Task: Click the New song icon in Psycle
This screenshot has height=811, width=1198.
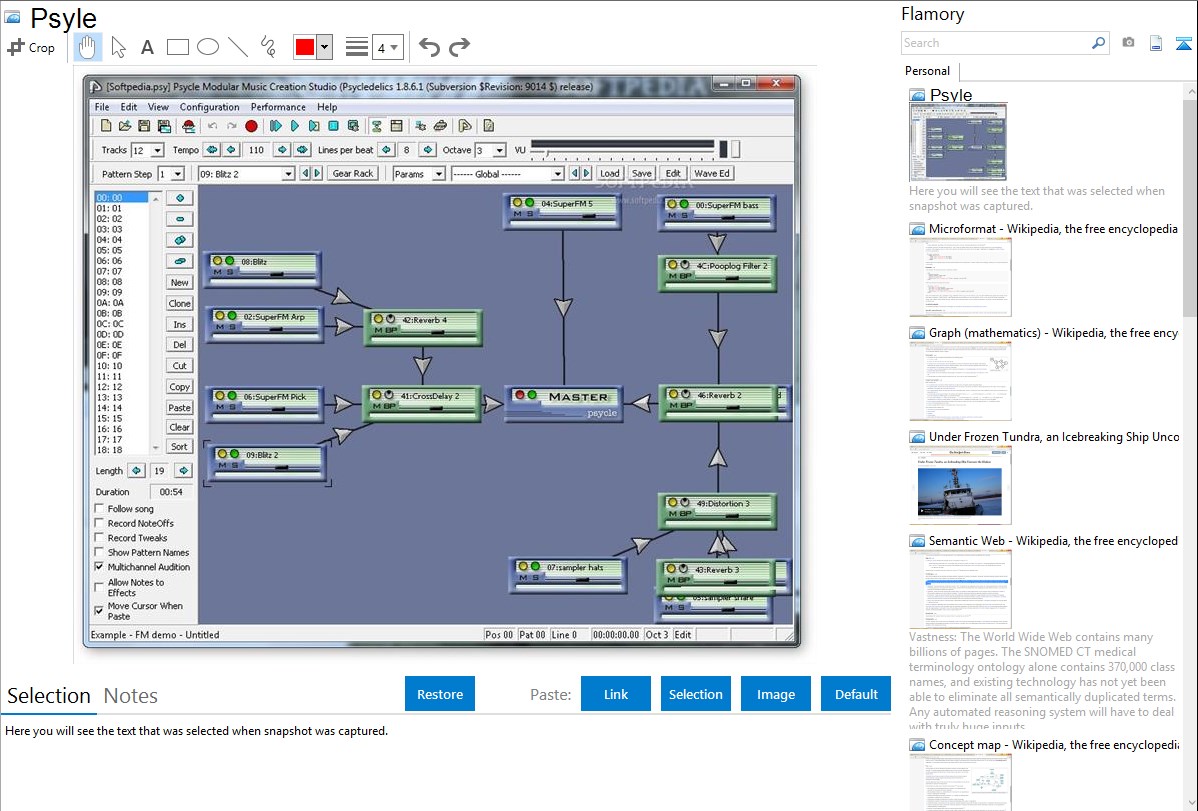Action: tap(106, 126)
